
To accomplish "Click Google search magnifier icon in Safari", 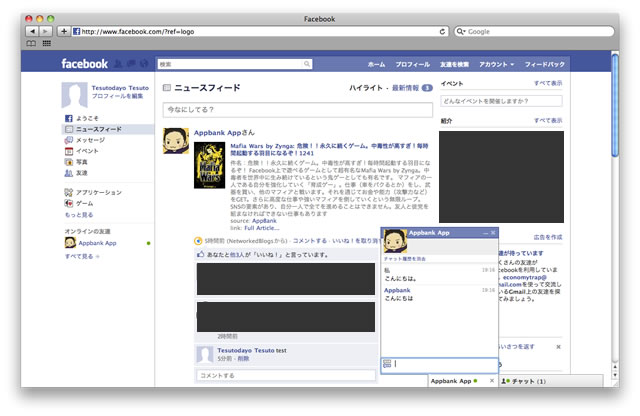I will point(459,31).
